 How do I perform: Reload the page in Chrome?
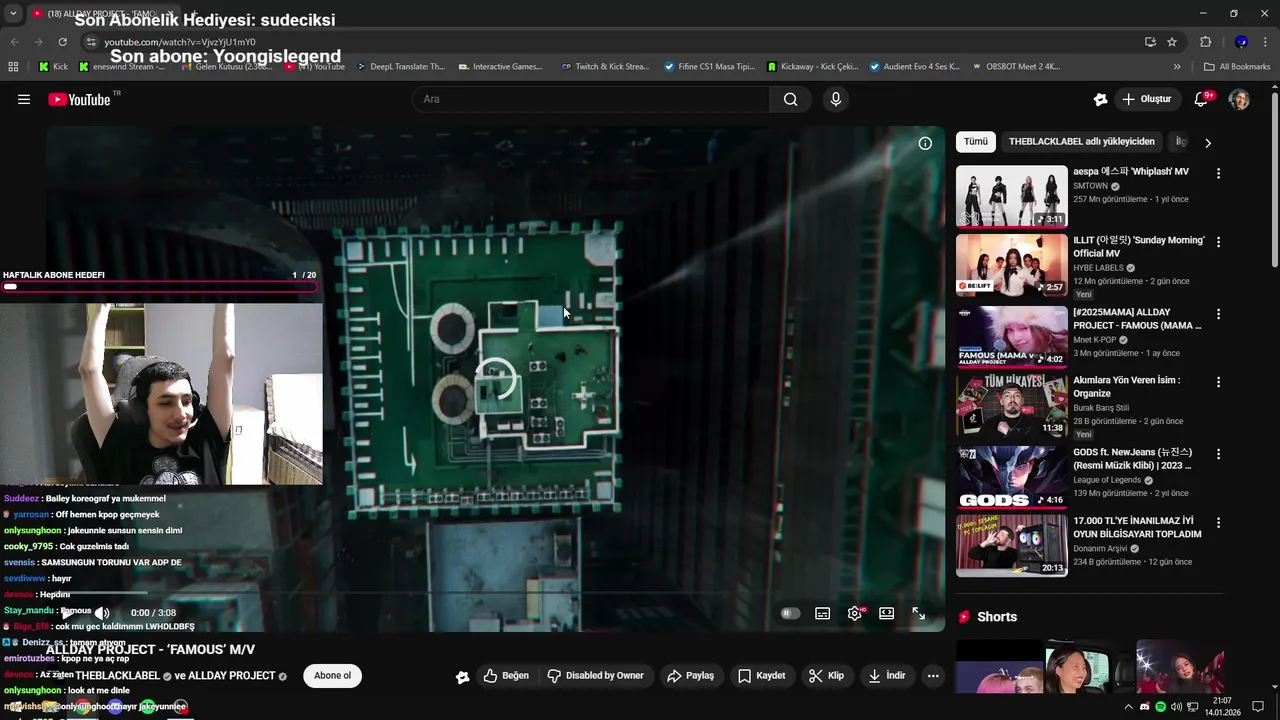(x=62, y=42)
